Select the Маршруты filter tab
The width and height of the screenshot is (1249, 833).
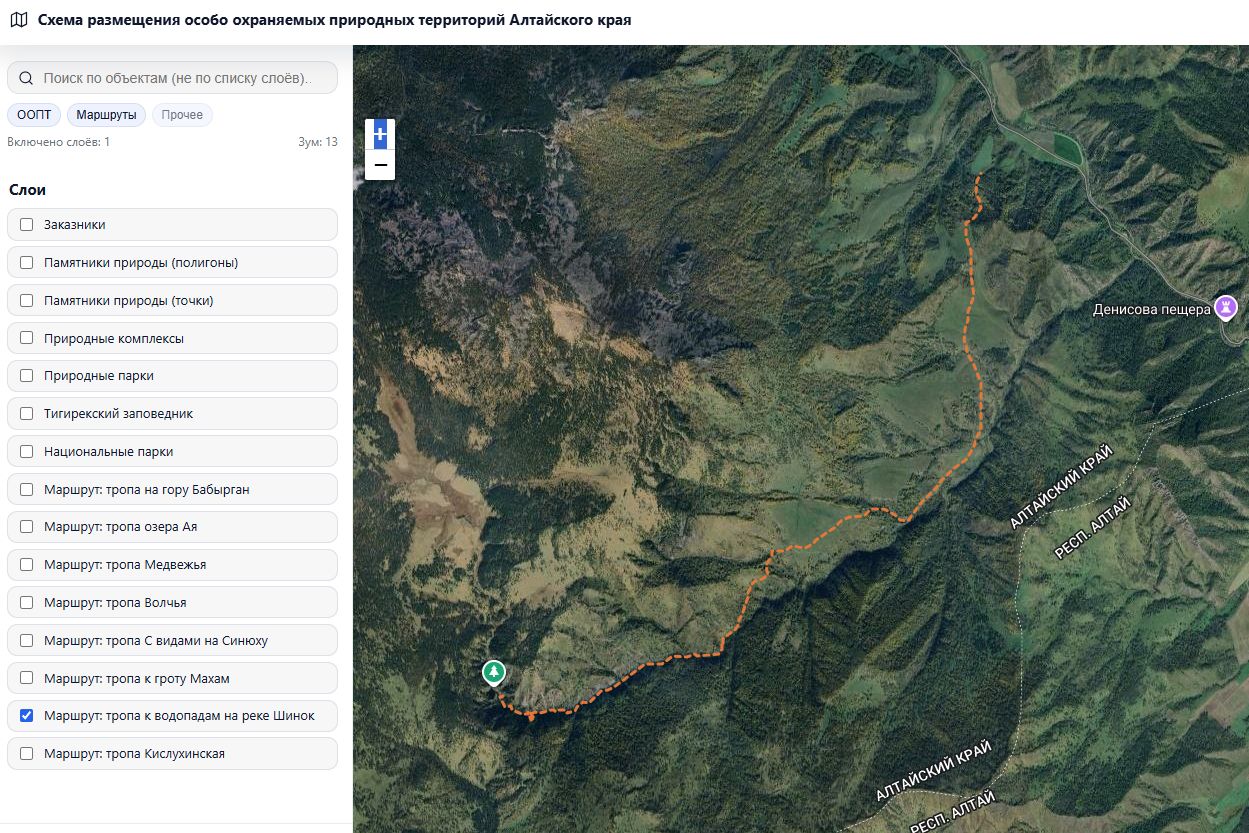pyautogui.click(x=106, y=115)
